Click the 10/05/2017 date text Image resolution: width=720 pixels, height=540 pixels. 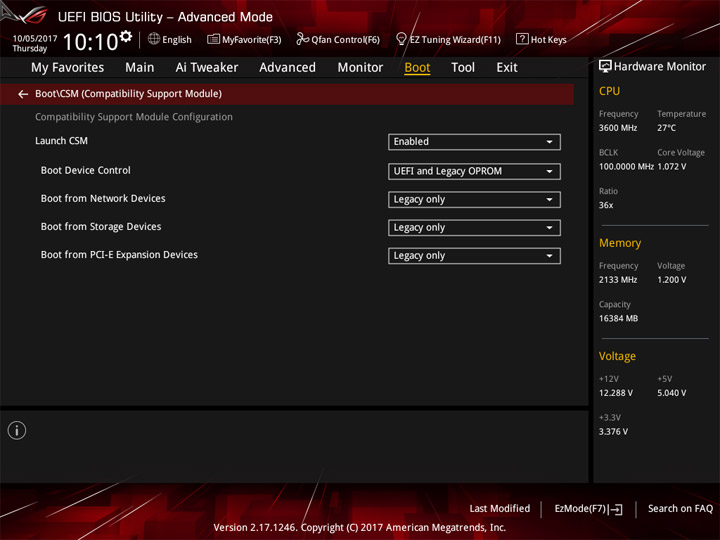pyautogui.click(x=34, y=39)
